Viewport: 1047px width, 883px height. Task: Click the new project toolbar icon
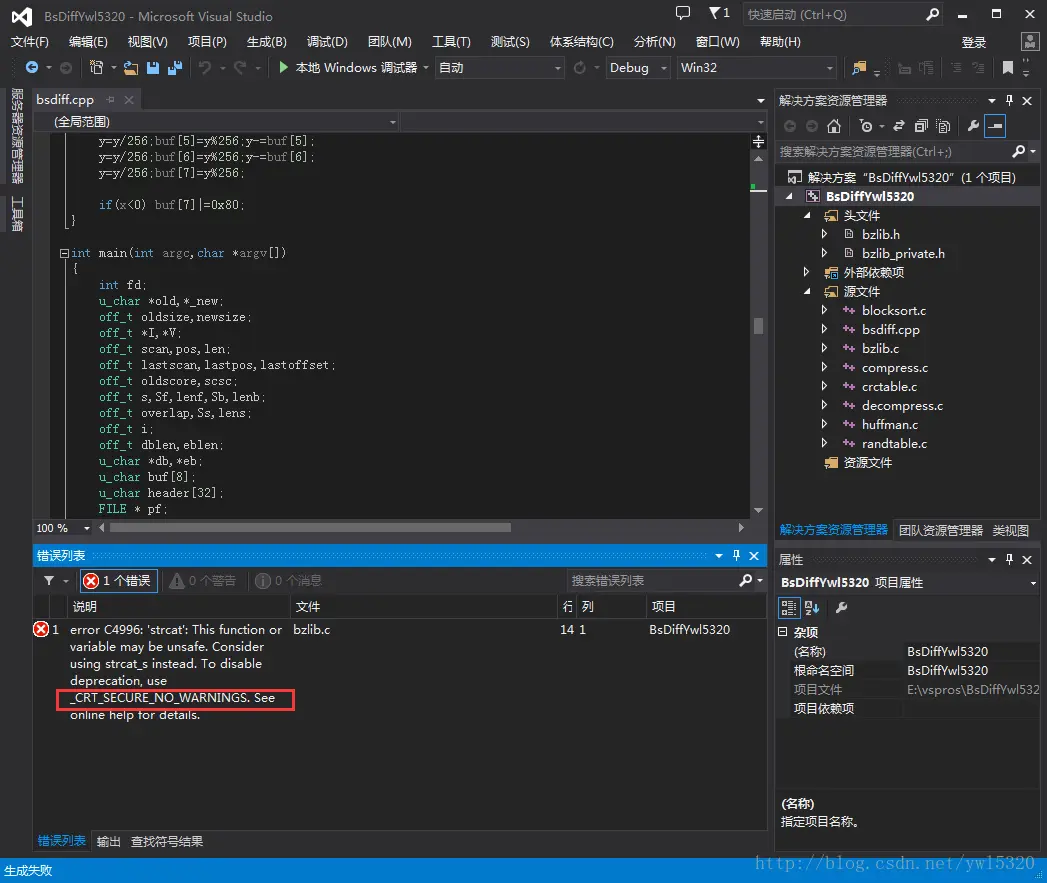pos(97,67)
